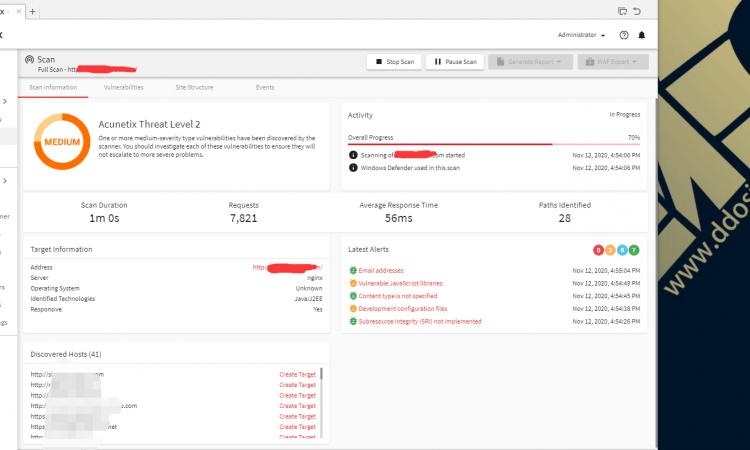This screenshot has width=750, height=450.
Task: Open the notifications bell icon
Action: [x=642, y=35]
